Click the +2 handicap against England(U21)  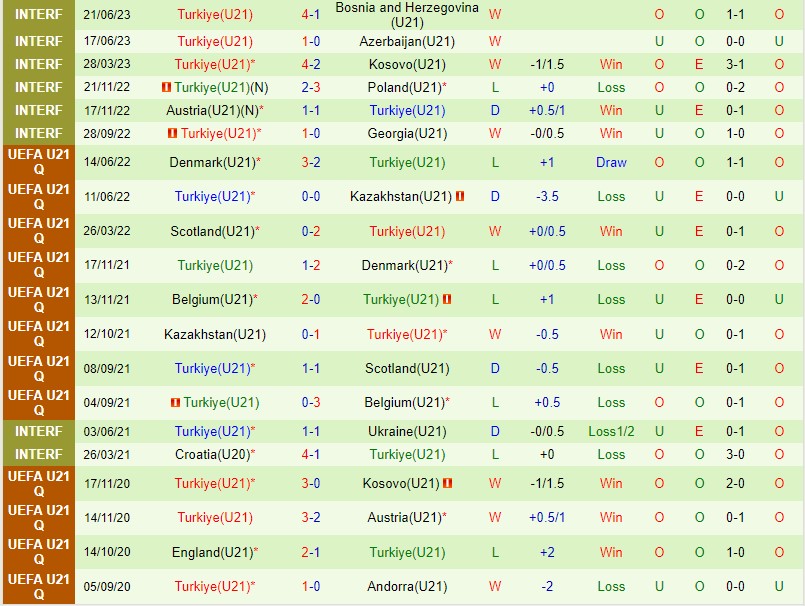point(547,552)
